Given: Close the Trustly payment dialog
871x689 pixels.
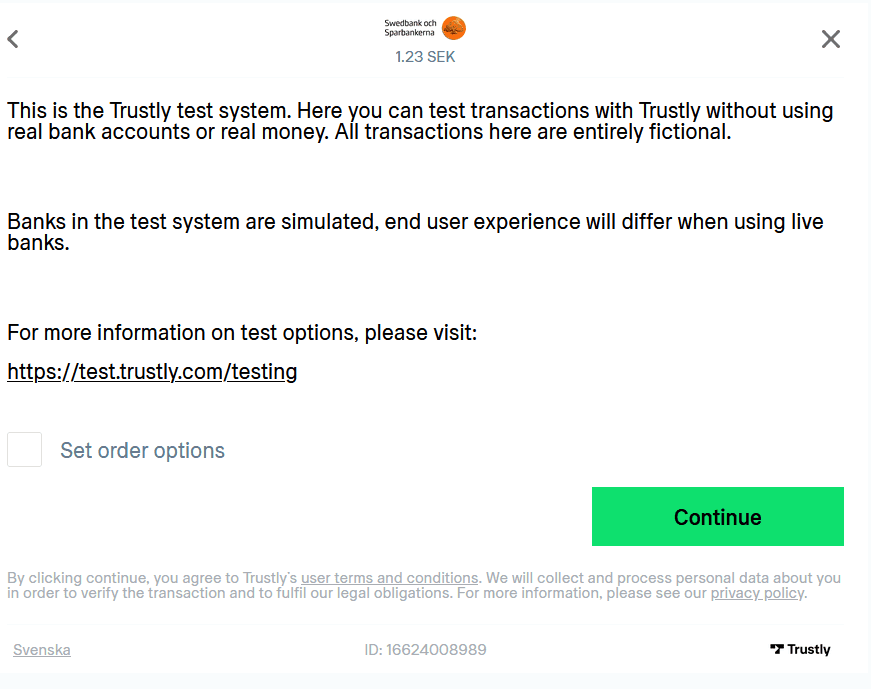Looking at the screenshot, I should (830, 39).
